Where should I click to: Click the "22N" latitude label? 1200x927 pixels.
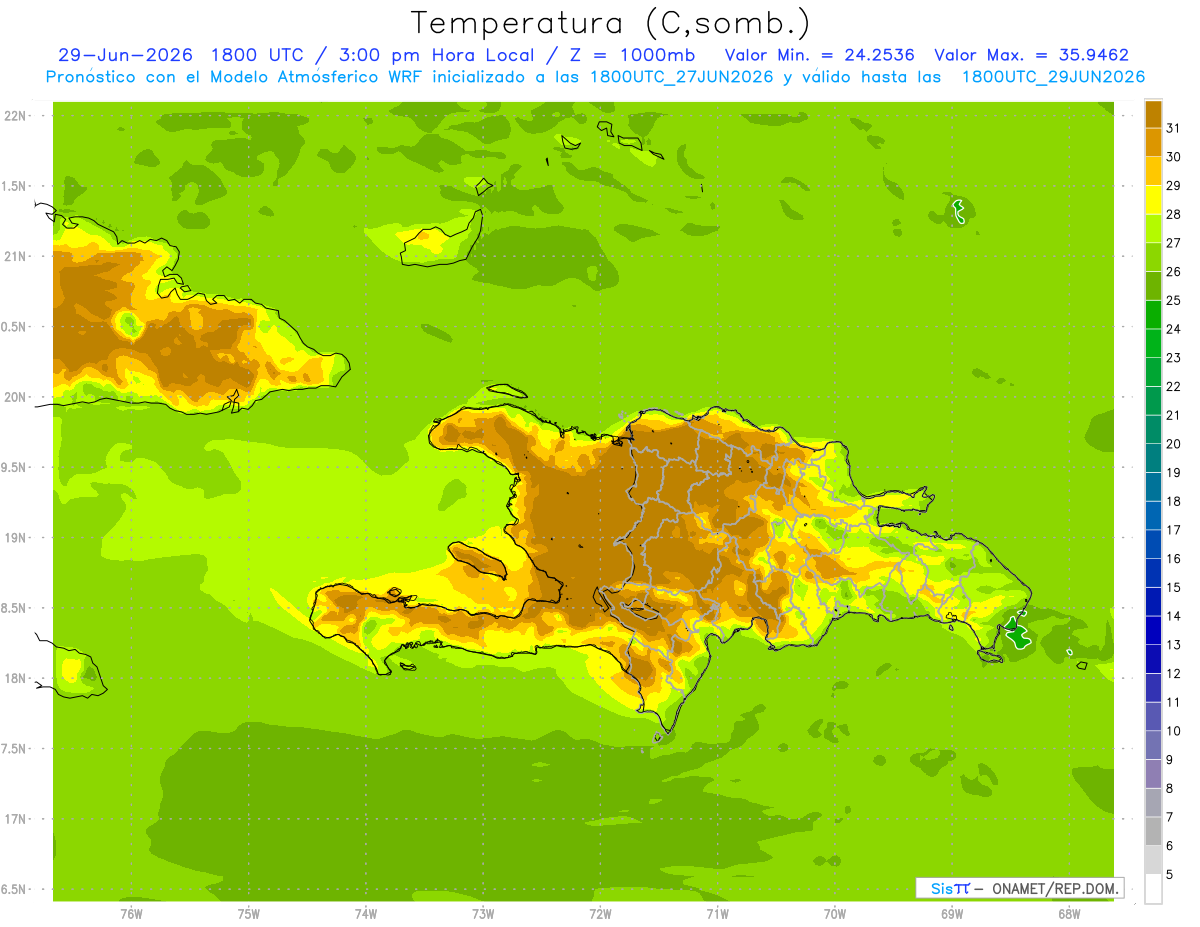(x=15, y=116)
